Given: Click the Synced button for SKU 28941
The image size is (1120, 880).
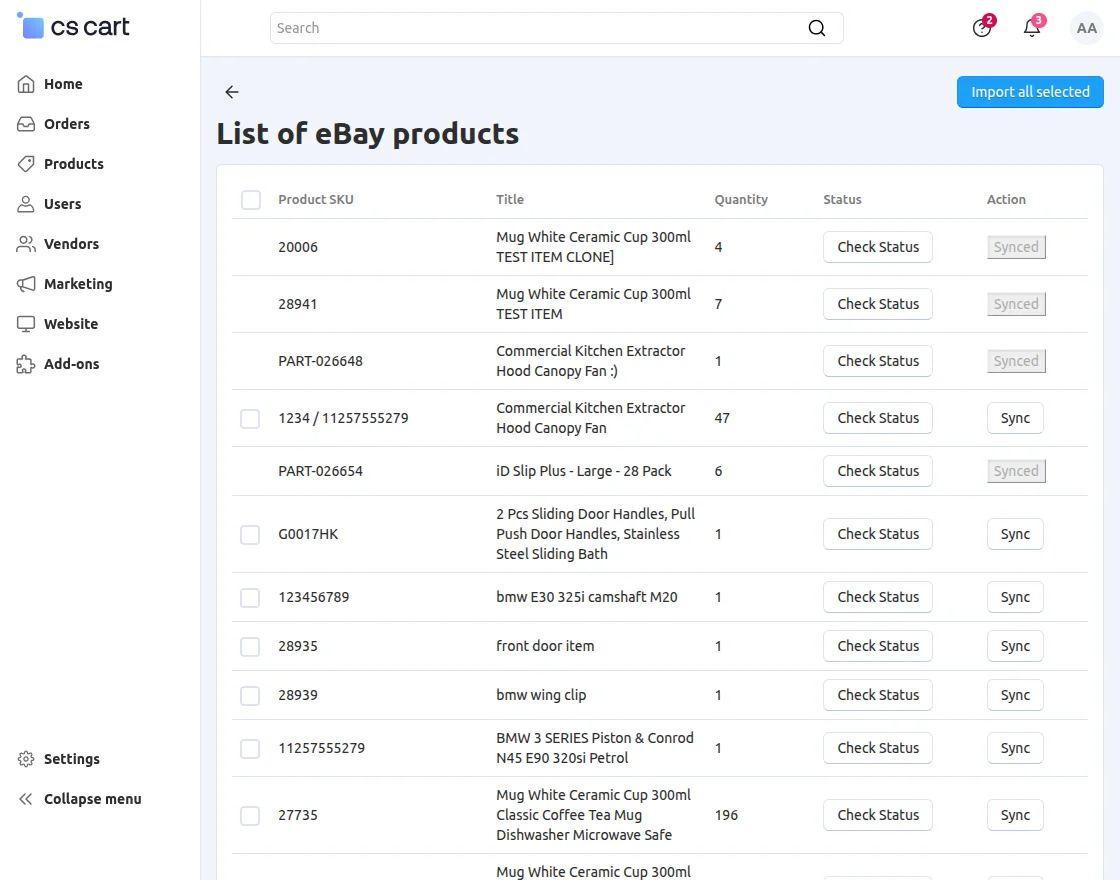Looking at the screenshot, I should [x=1016, y=304].
